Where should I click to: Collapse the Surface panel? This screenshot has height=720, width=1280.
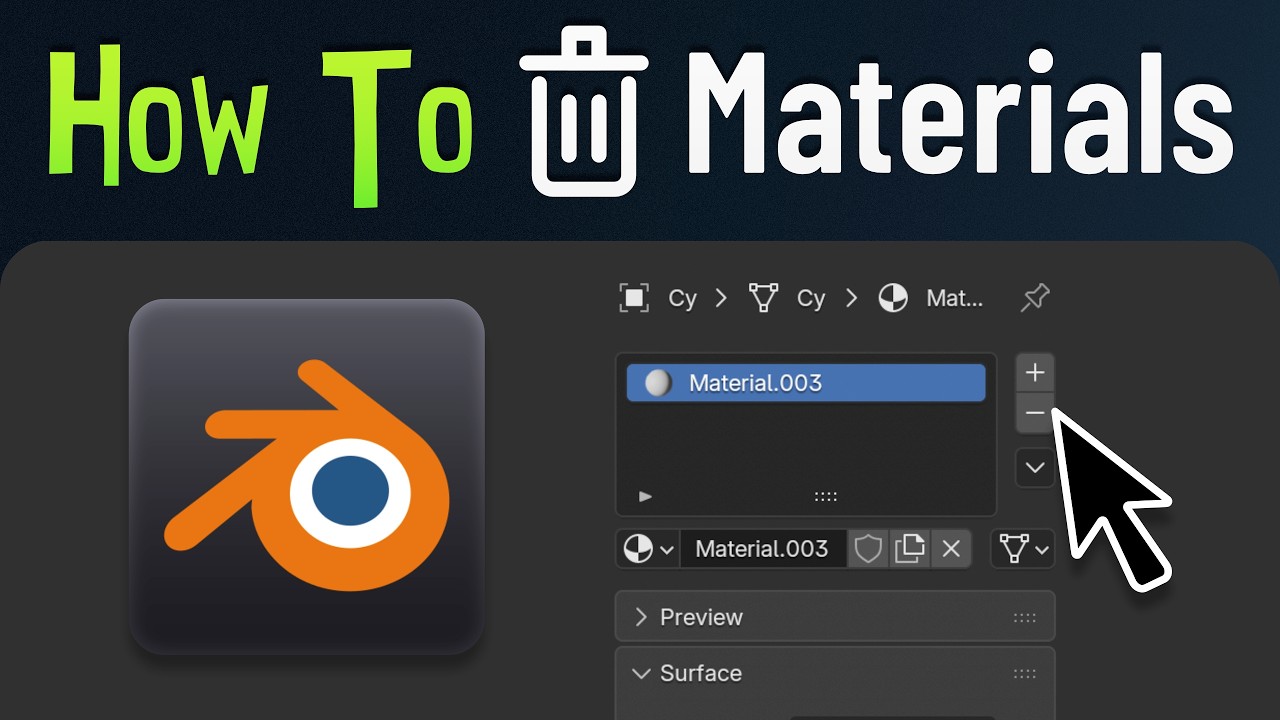pyautogui.click(x=835, y=673)
